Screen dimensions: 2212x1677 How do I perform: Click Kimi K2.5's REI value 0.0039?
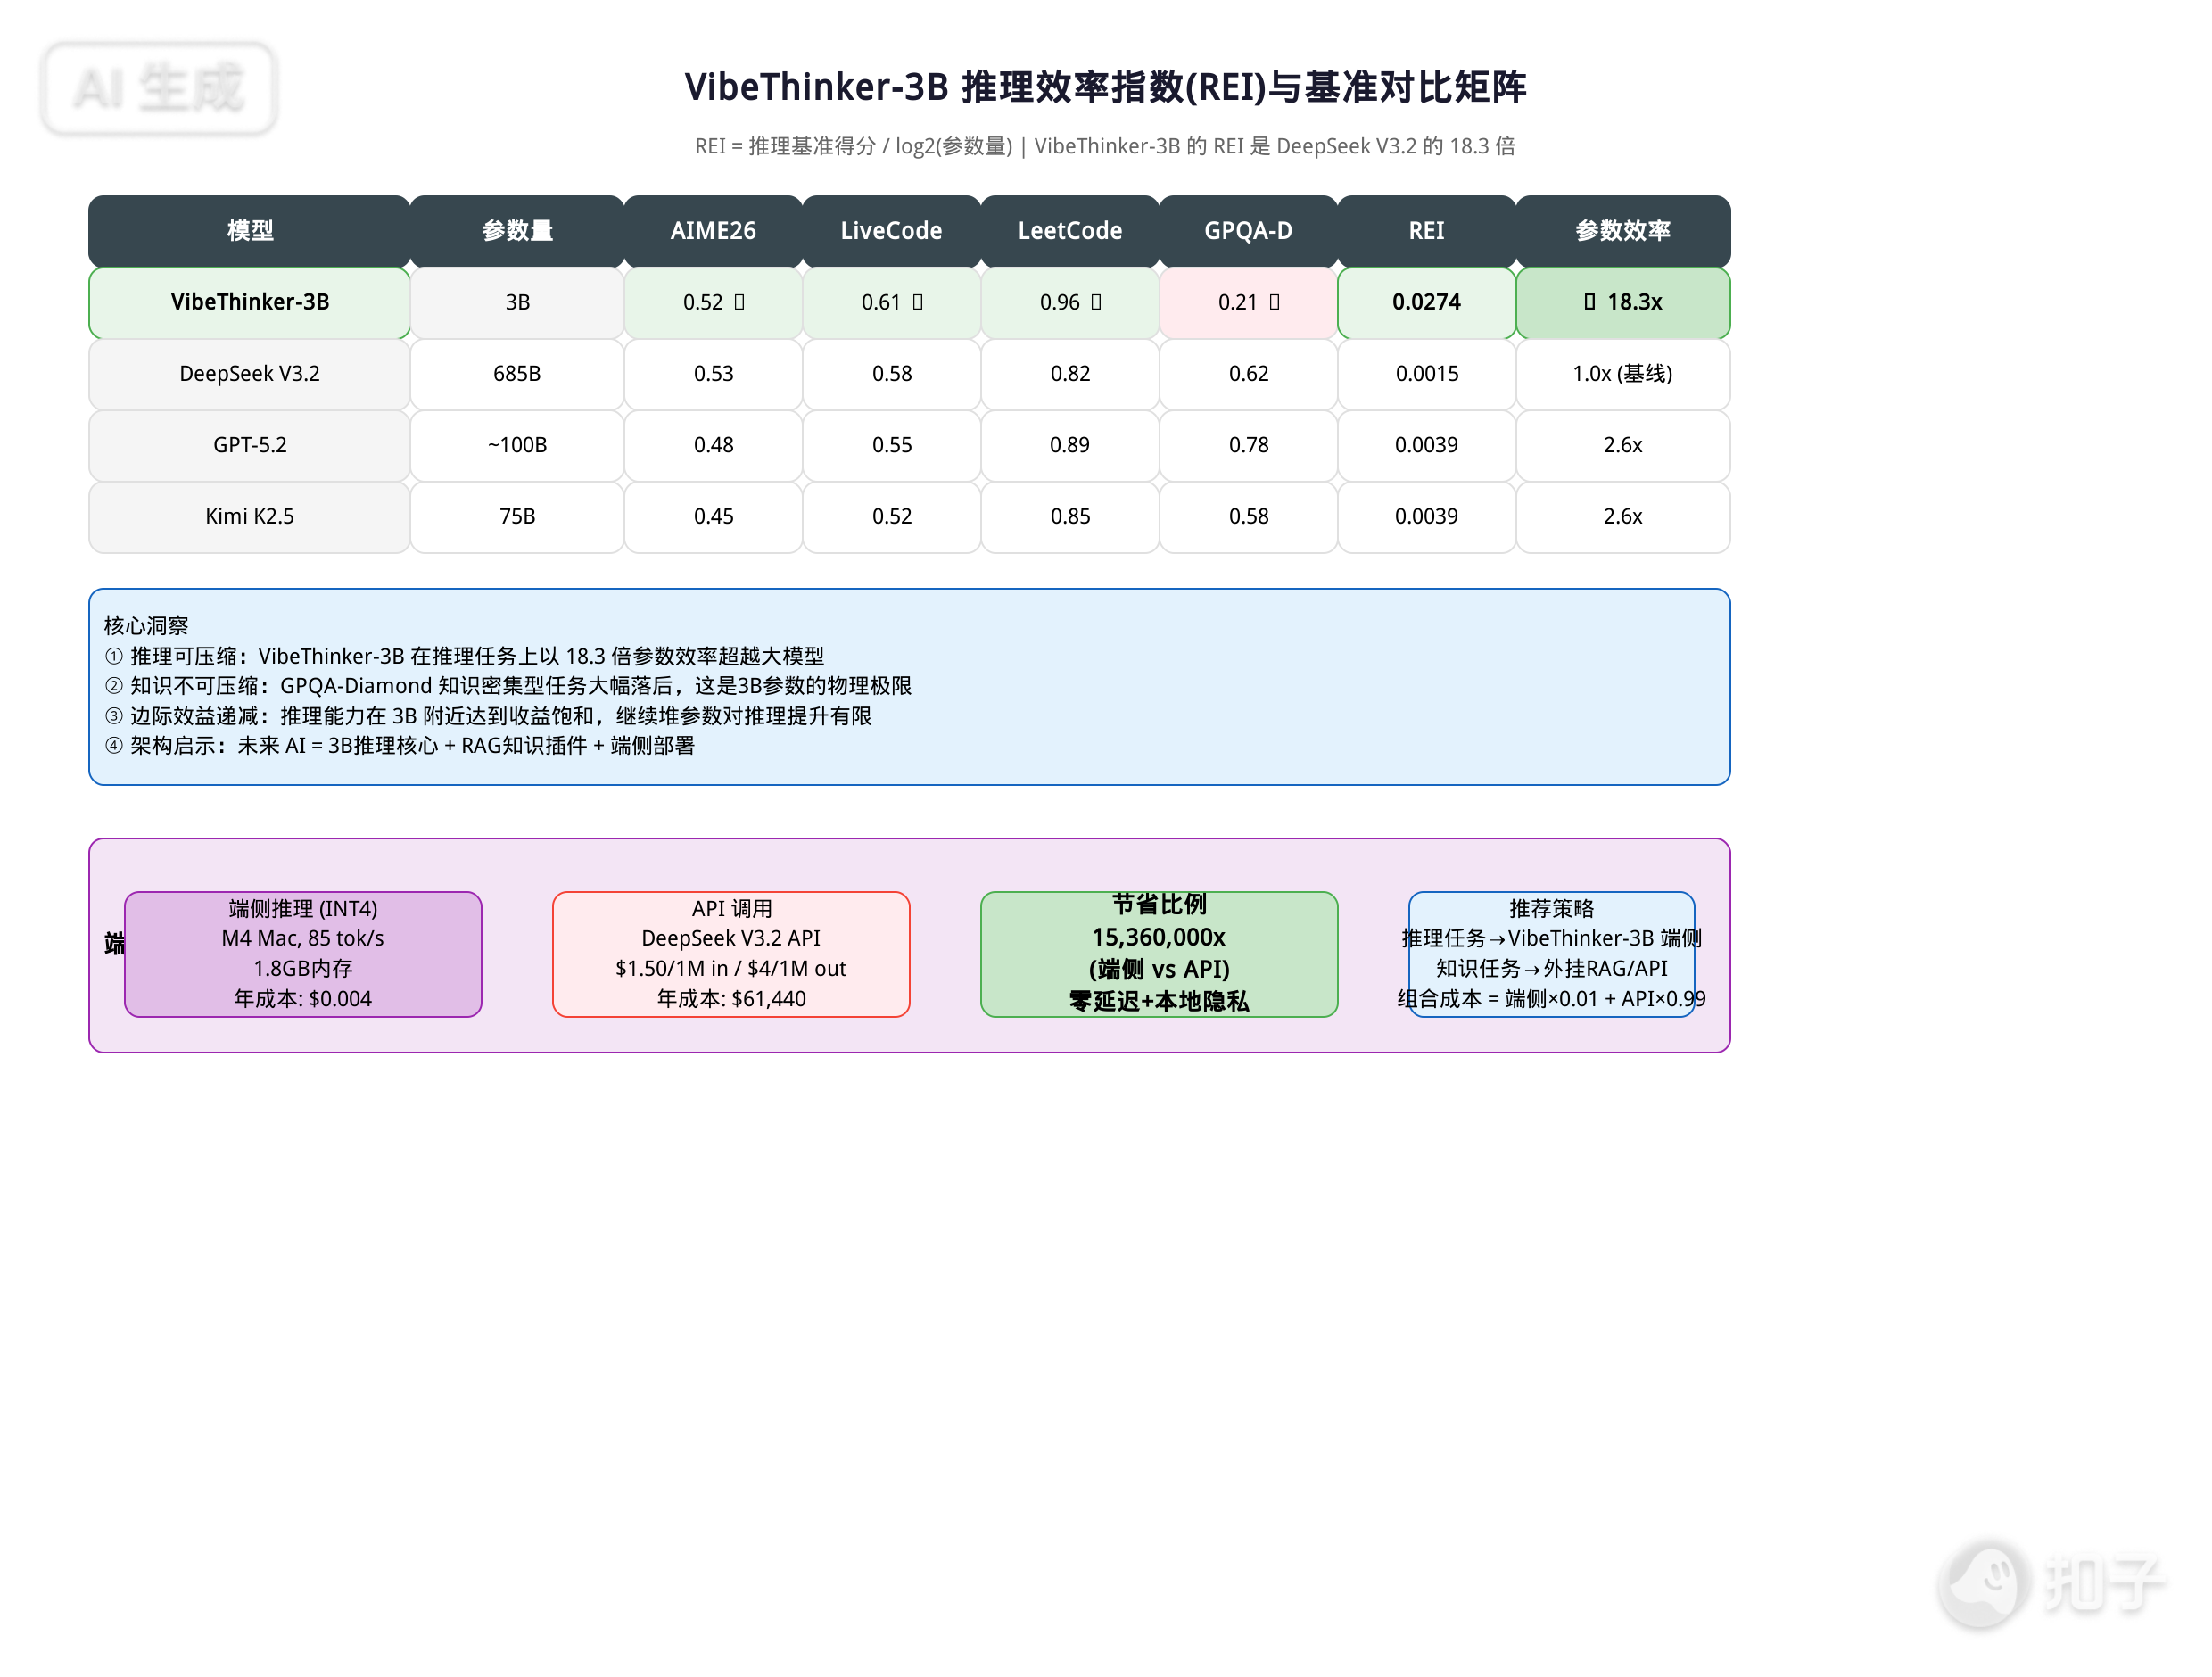pos(1427,517)
